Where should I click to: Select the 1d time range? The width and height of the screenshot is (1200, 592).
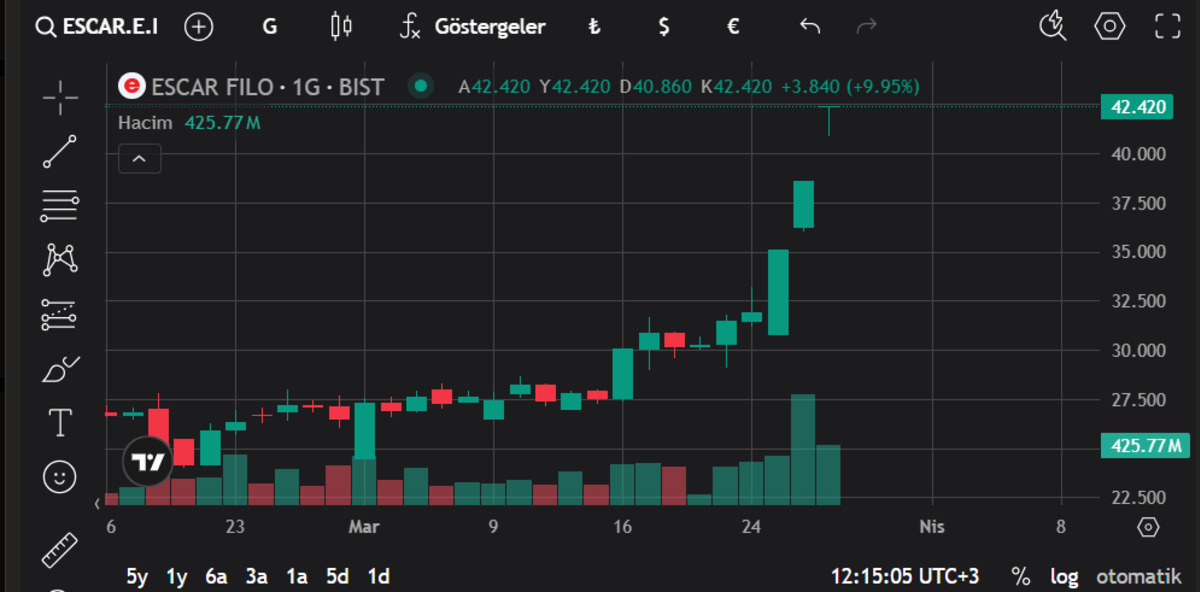coord(378,577)
